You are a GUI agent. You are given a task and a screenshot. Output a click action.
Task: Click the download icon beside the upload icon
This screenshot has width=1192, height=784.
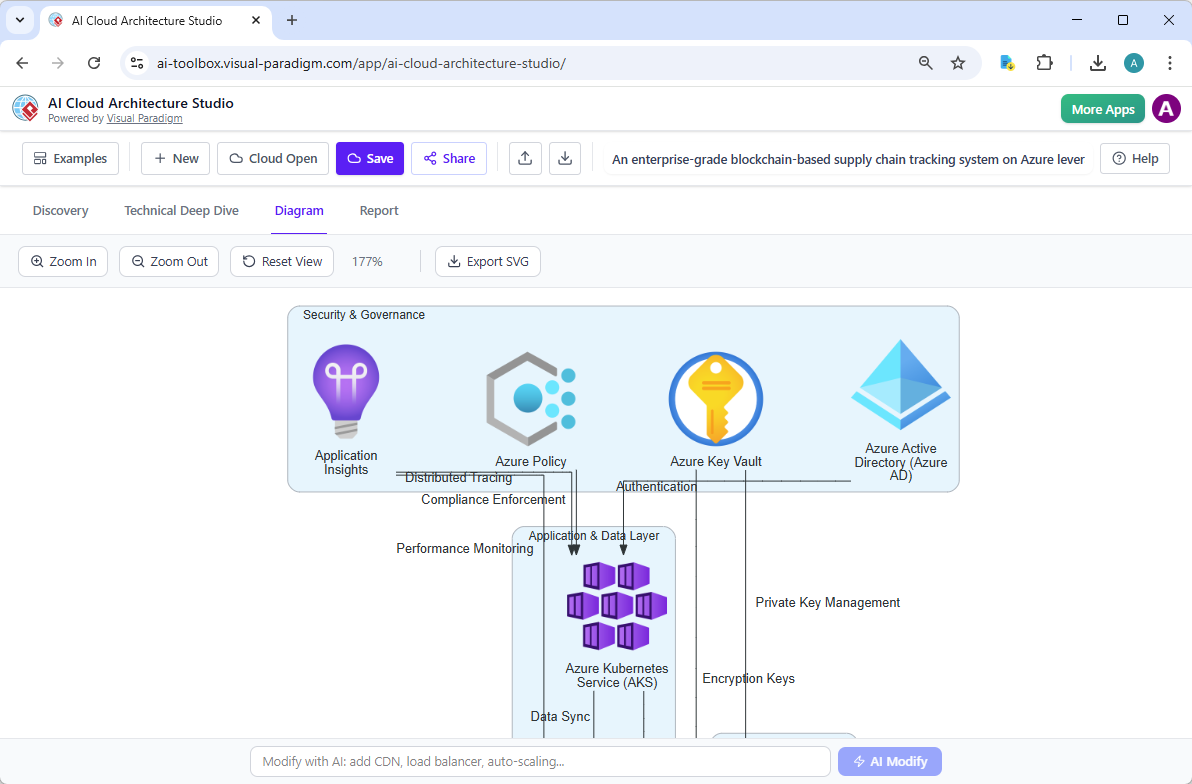[565, 158]
